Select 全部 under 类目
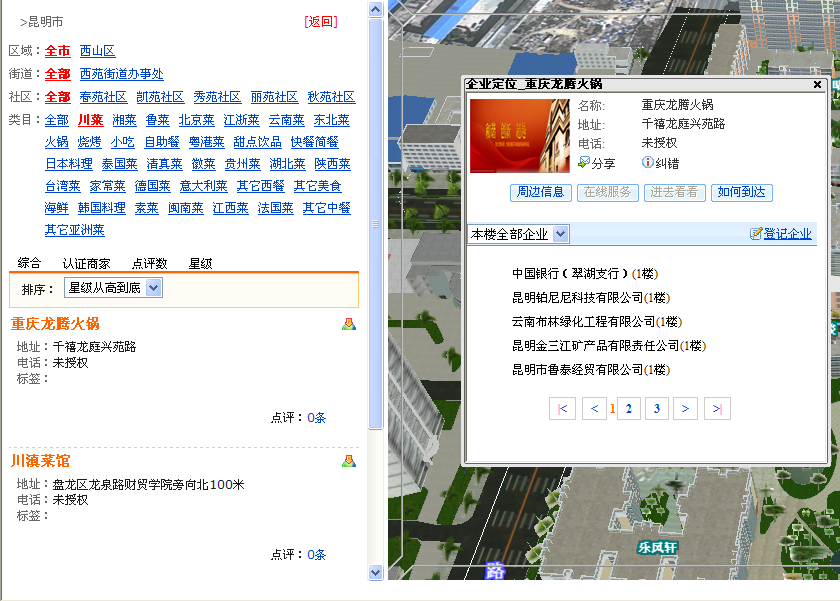The width and height of the screenshot is (840, 601). [x=57, y=120]
